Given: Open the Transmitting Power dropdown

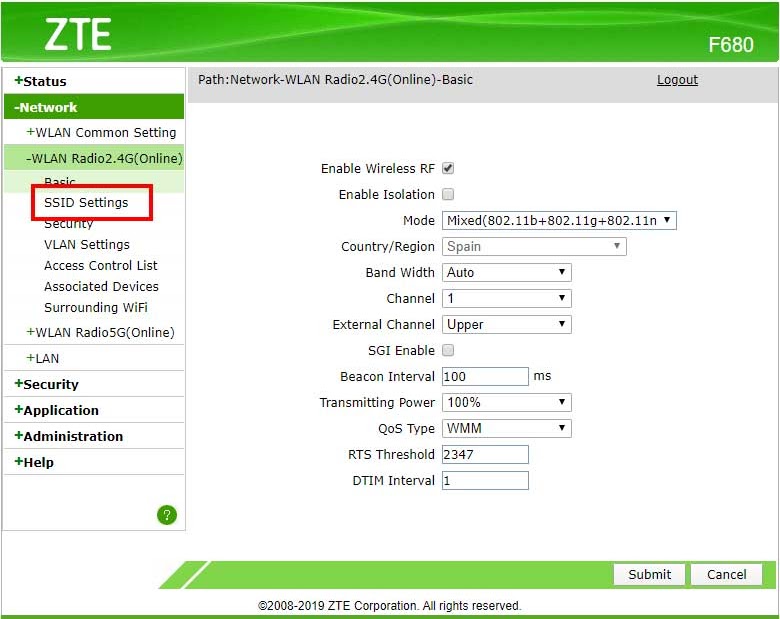Looking at the screenshot, I should tap(506, 402).
